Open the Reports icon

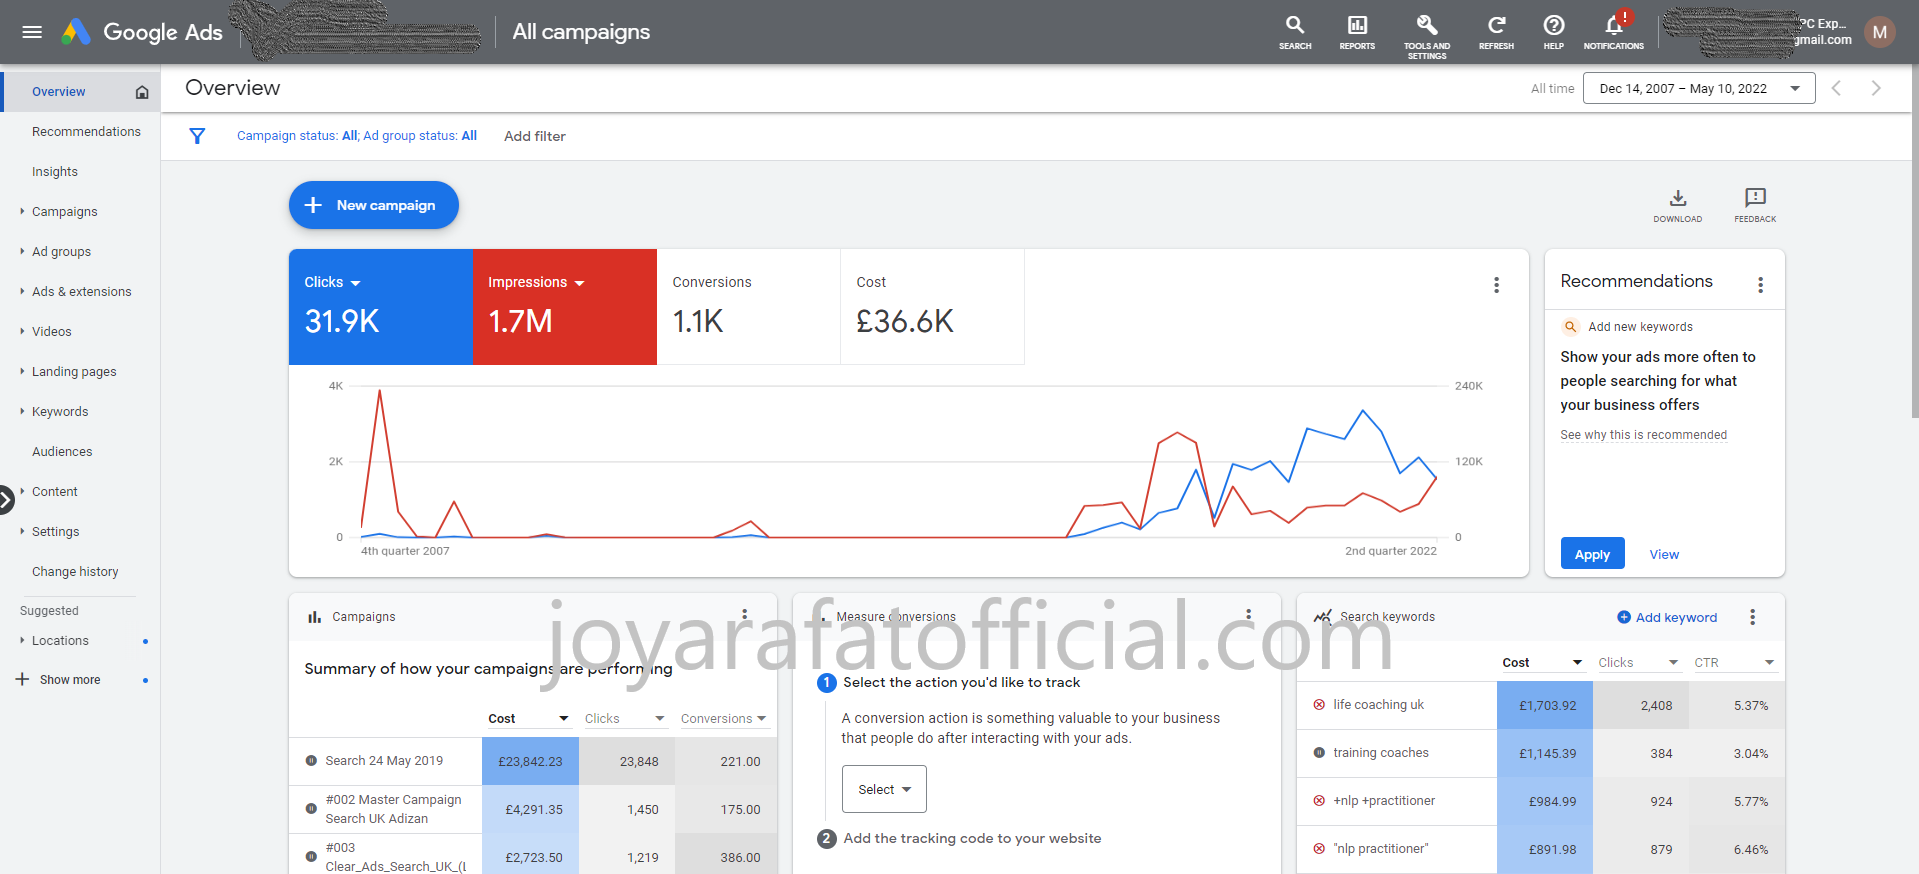click(x=1357, y=32)
